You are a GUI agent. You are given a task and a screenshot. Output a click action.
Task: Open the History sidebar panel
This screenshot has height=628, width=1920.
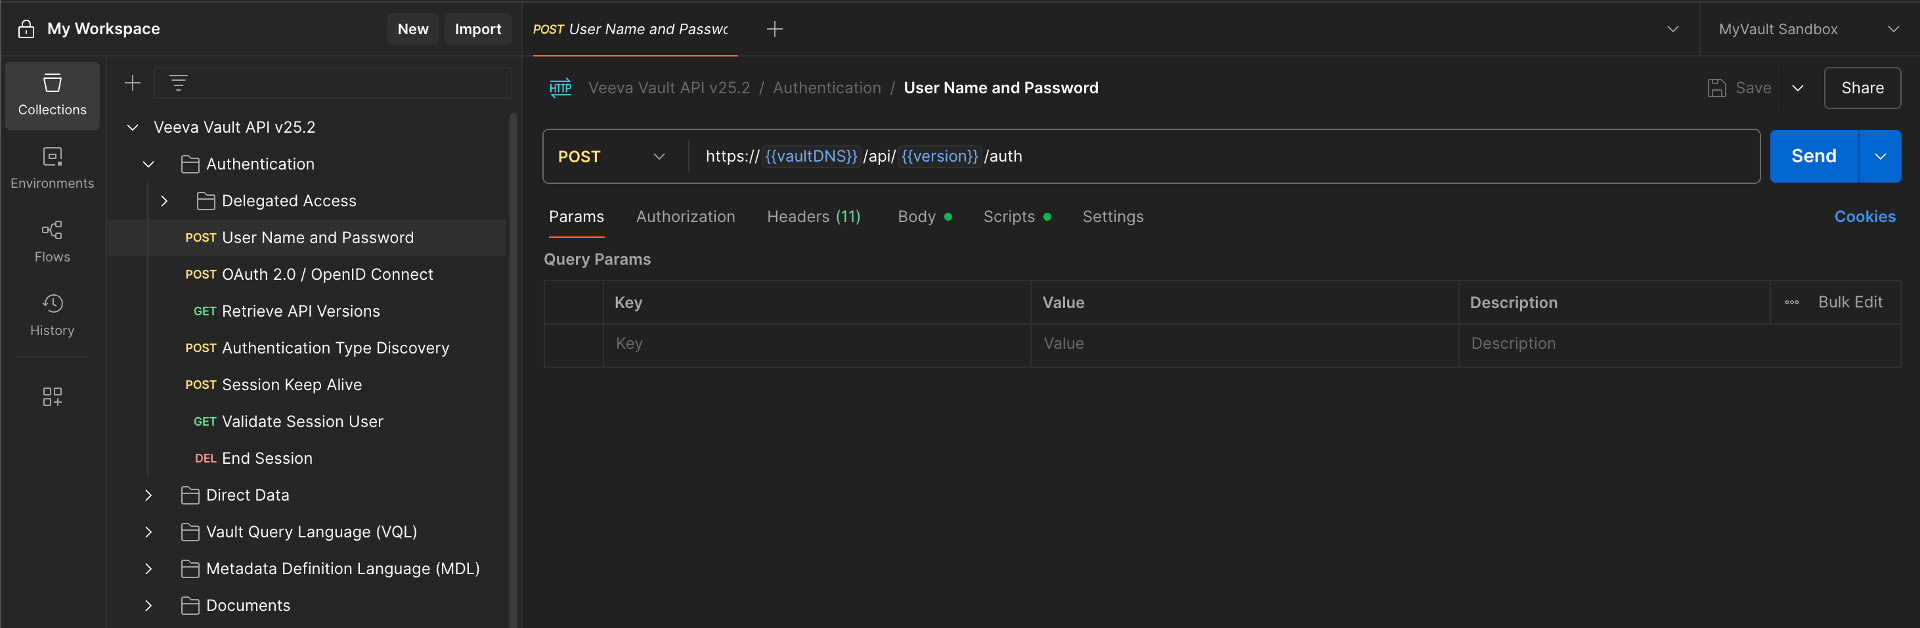(52, 315)
